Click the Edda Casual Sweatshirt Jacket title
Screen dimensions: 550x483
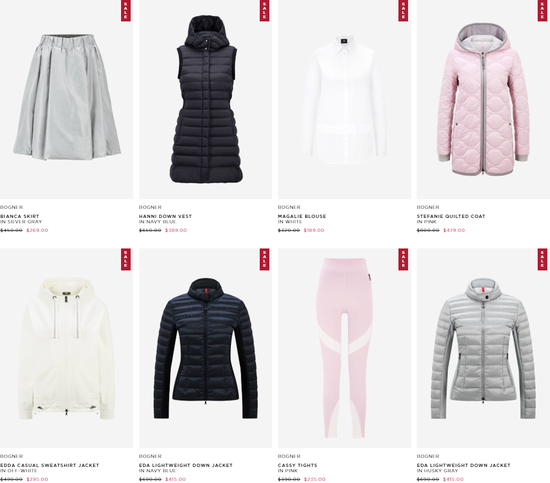coord(49,465)
